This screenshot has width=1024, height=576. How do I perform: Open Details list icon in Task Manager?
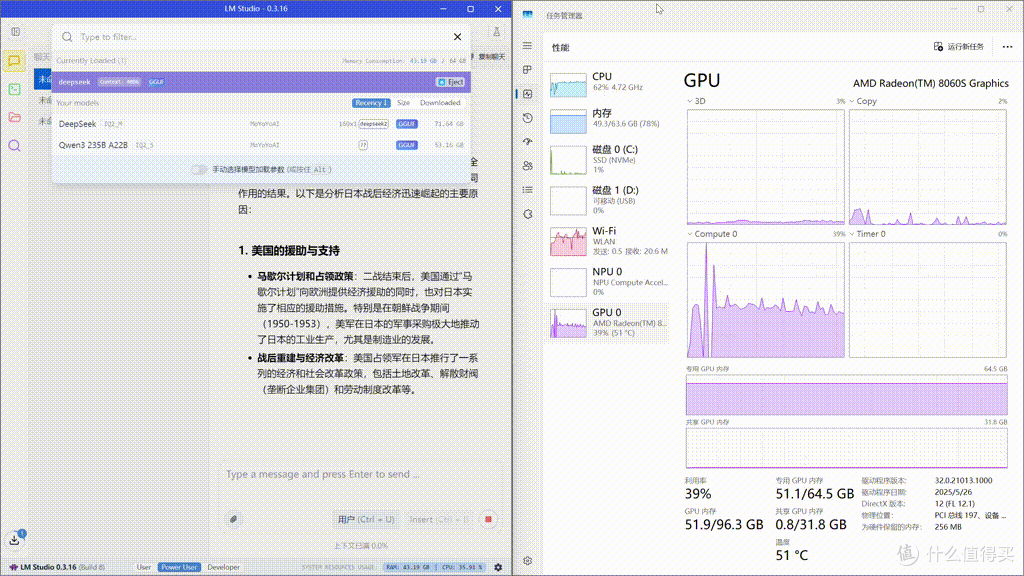(528, 189)
